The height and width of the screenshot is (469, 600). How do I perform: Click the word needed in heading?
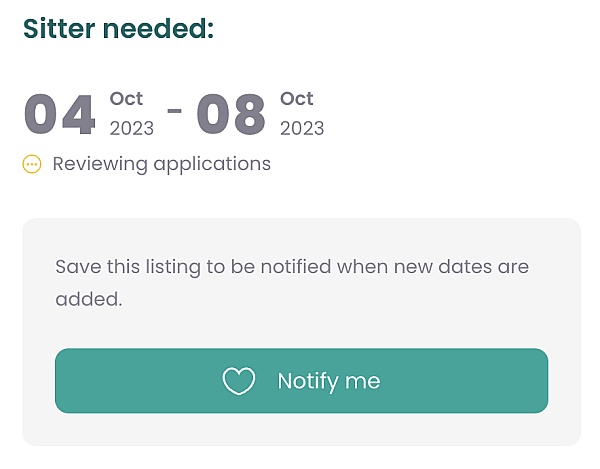pos(158,29)
